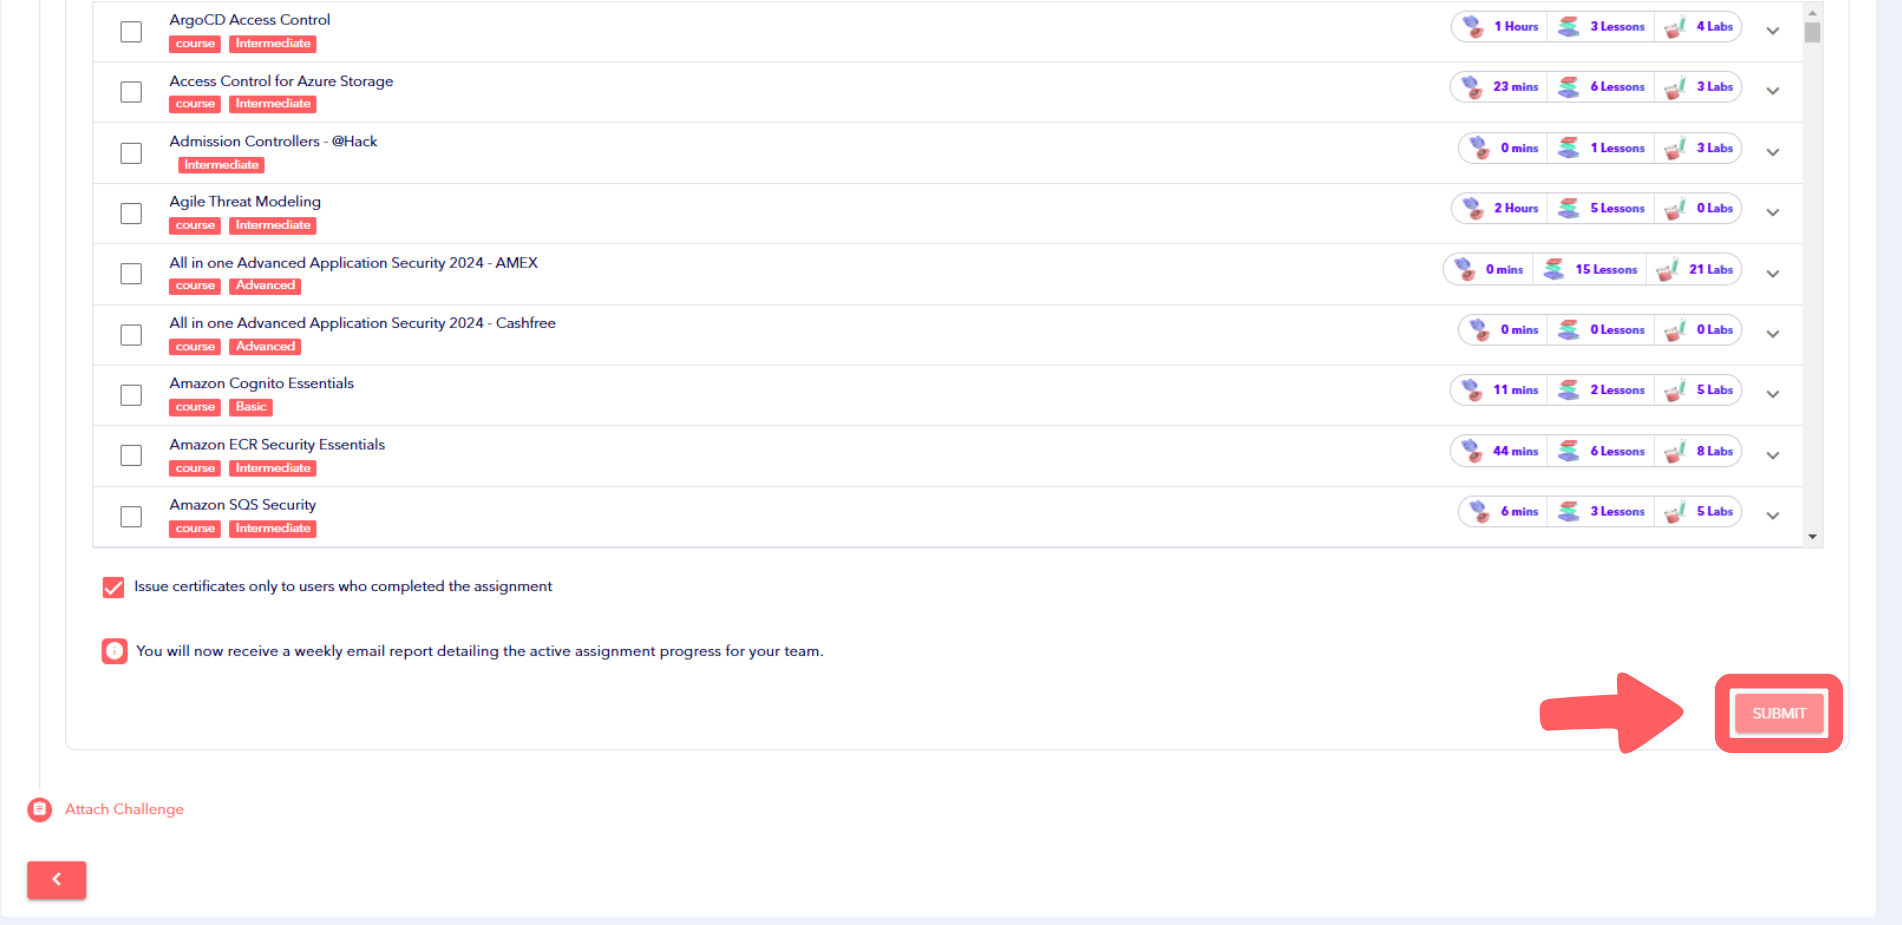
Task: Expand the Admission Controllers - @Hack row
Action: (1772, 152)
